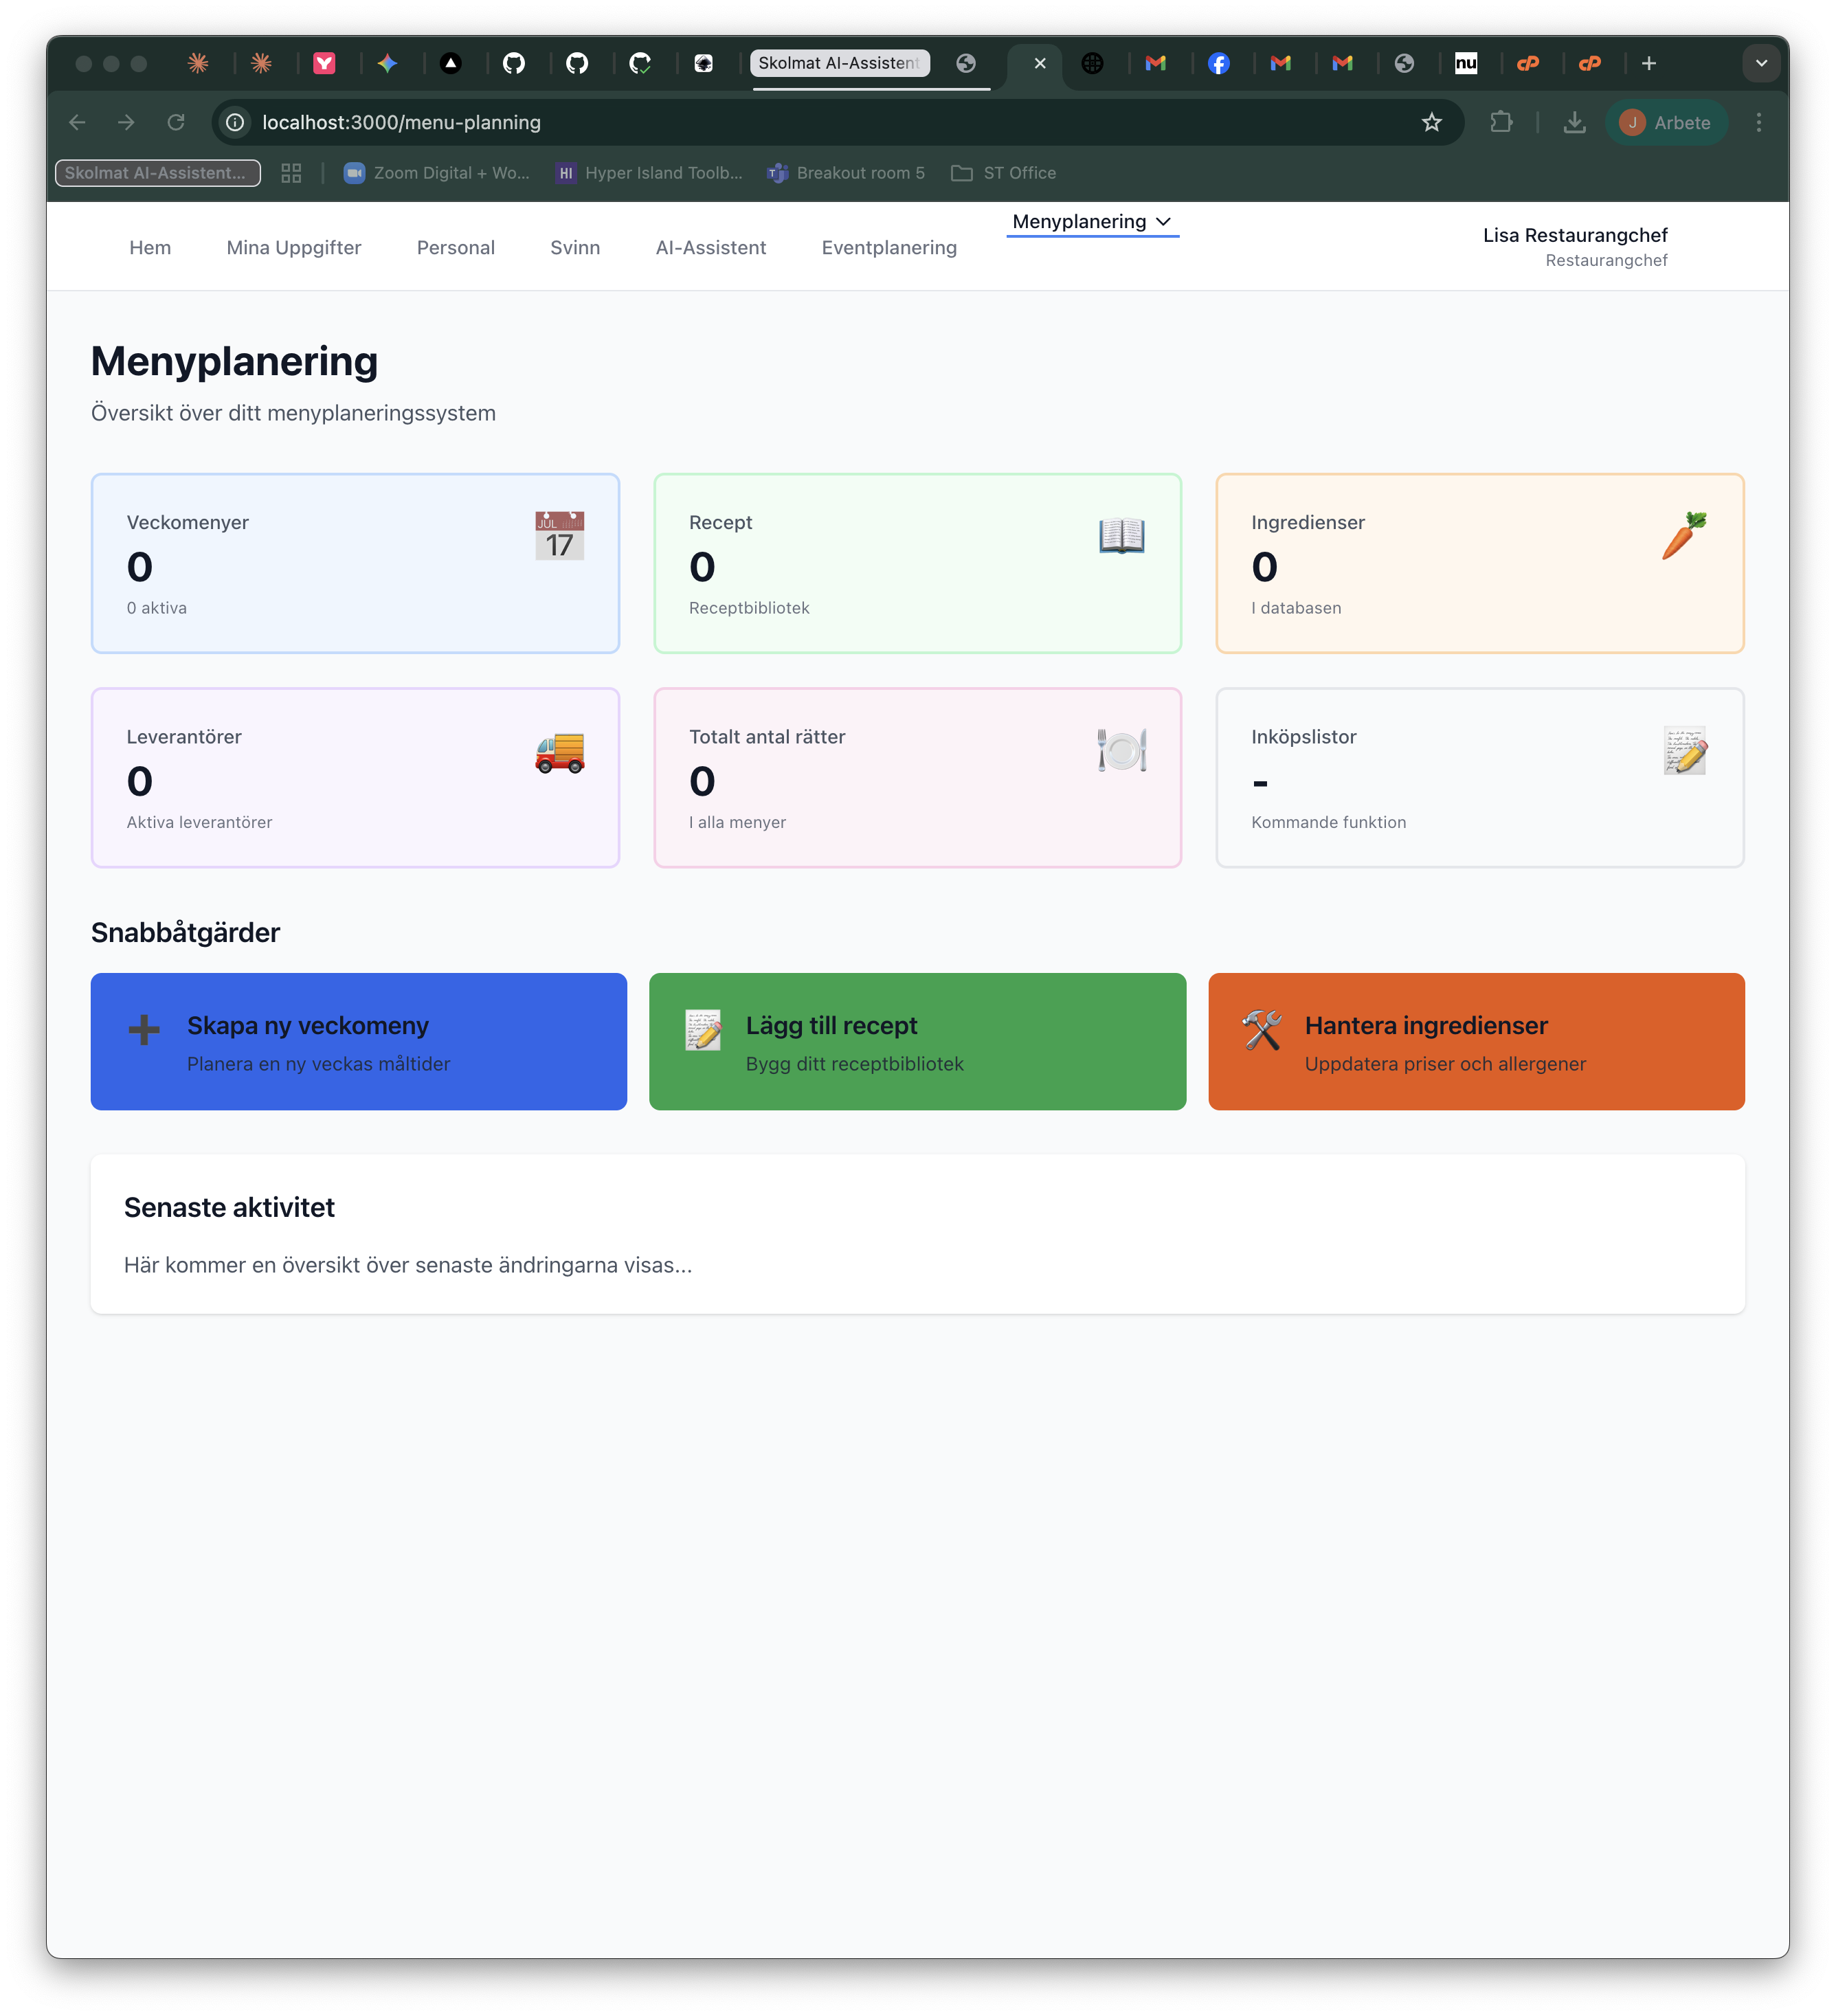1836x2016 pixels.
Task: Bookmark page with the star icon
Action: [x=1431, y=122]
